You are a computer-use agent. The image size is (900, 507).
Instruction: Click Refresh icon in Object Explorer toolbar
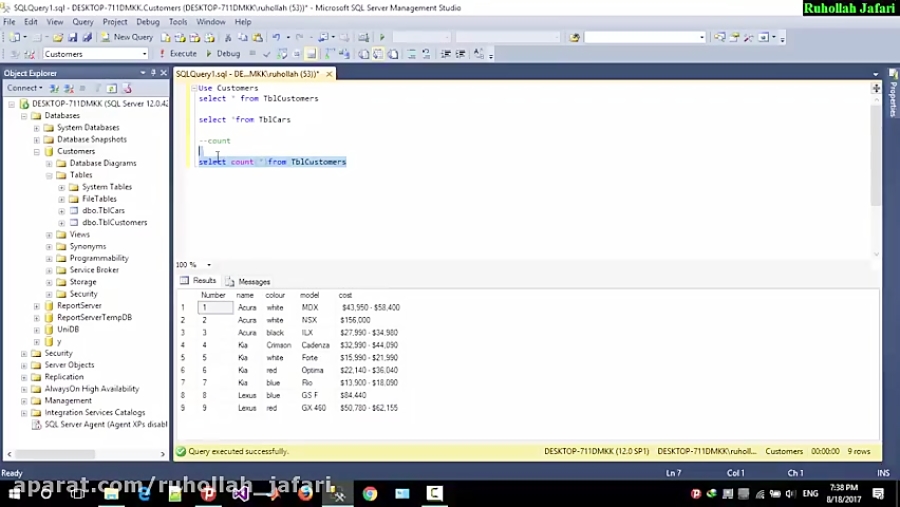pos(112,88)
